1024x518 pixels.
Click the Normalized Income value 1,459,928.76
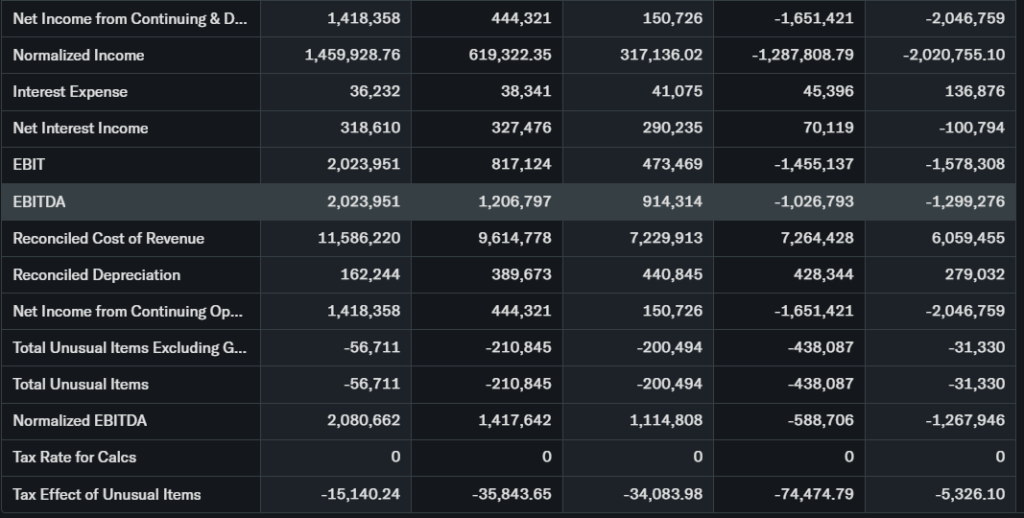pos(352,55)
